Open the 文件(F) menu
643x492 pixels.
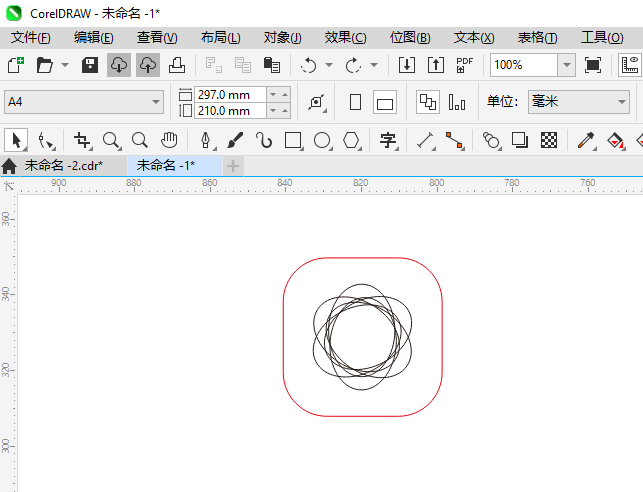[x=31, y=38]
